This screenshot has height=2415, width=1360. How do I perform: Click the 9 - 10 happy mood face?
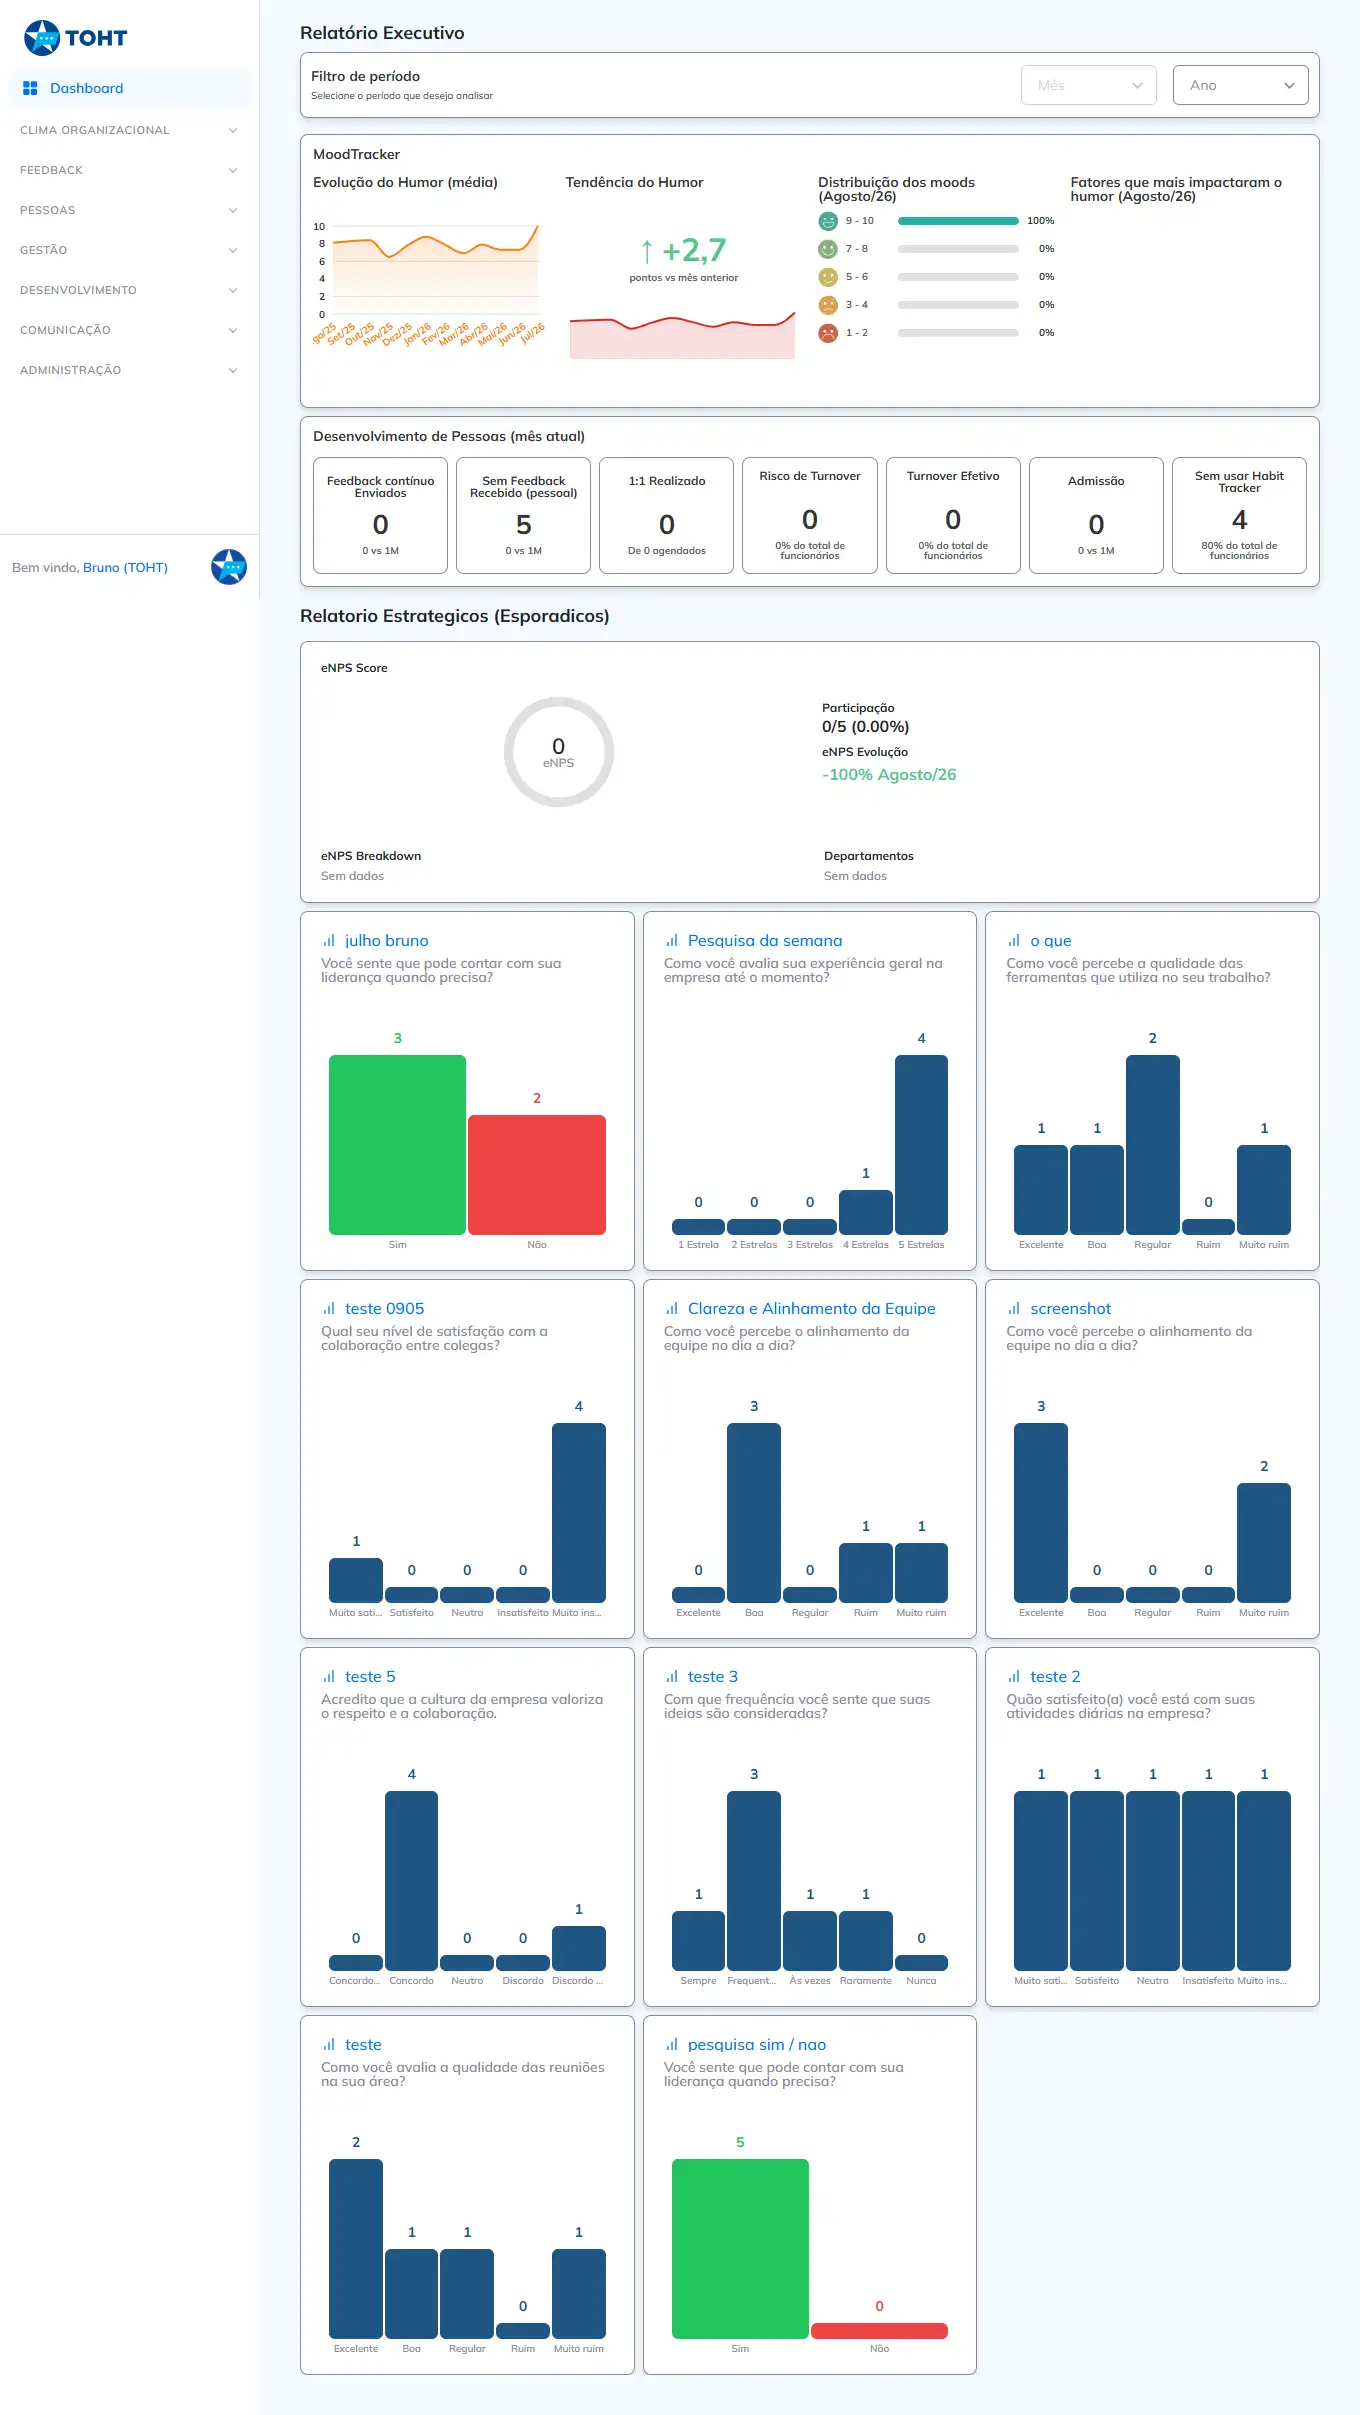(x=828, y=221)
